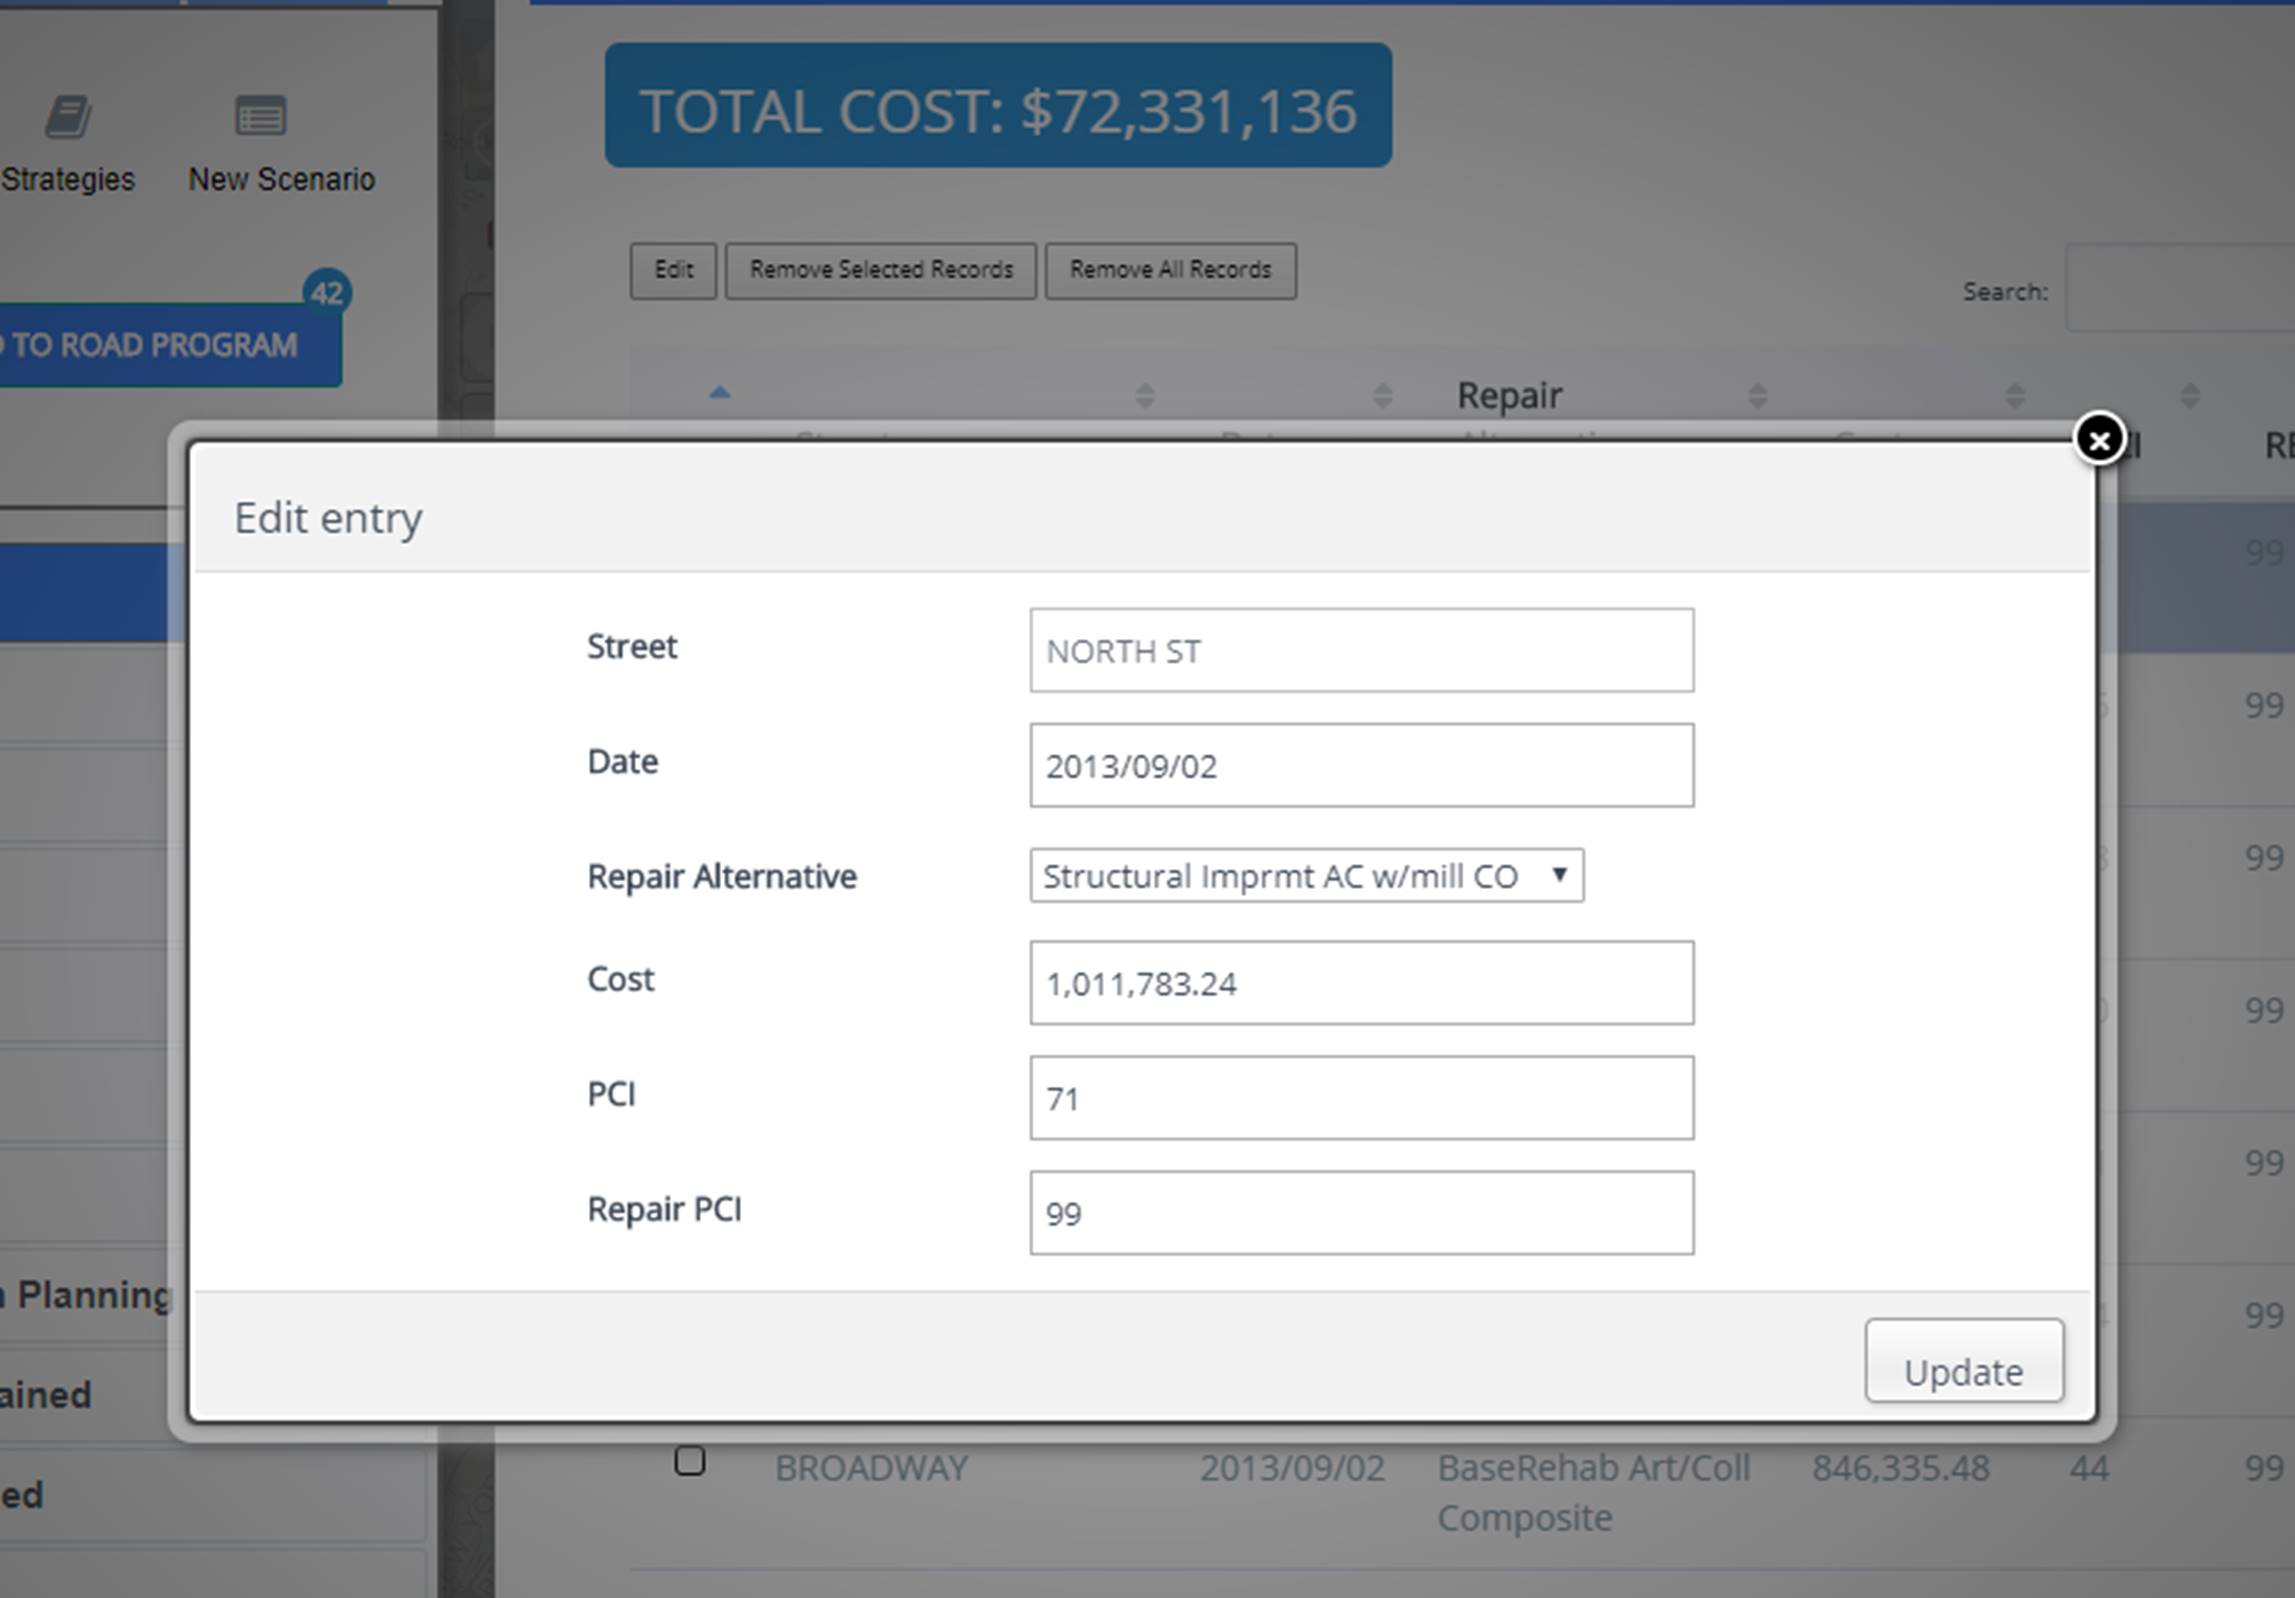Click into the Date field
This screenshot has width=2295, height=1598.
[x=1361, y=766]
